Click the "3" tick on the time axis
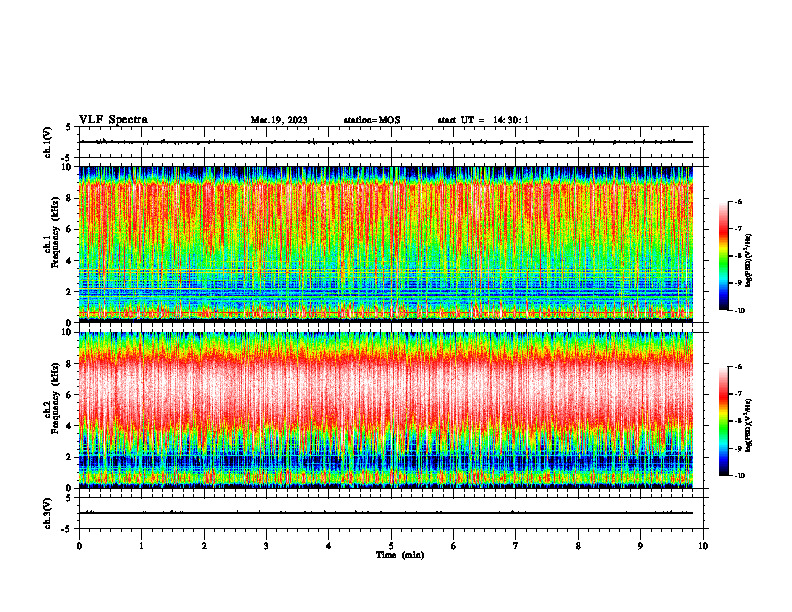This screenshot has width=792, height=612. (266, 546)
